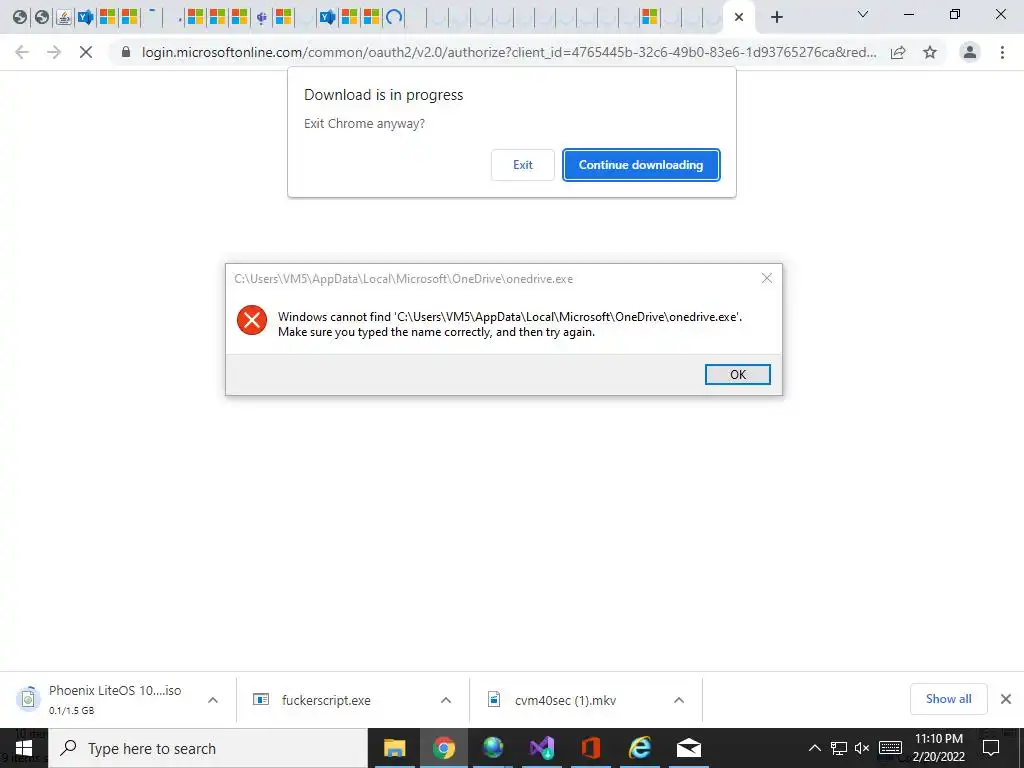
Task: Click OK on the error dialog
Action: click(x=738, y=374)
